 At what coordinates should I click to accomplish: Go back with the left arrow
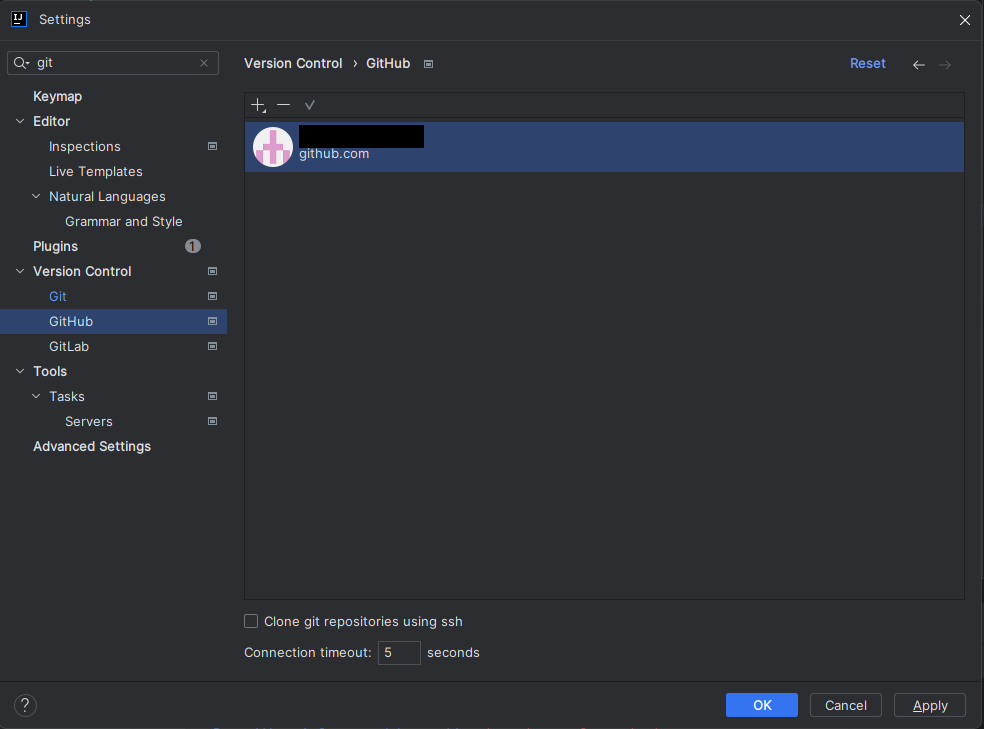pos(919,65)
